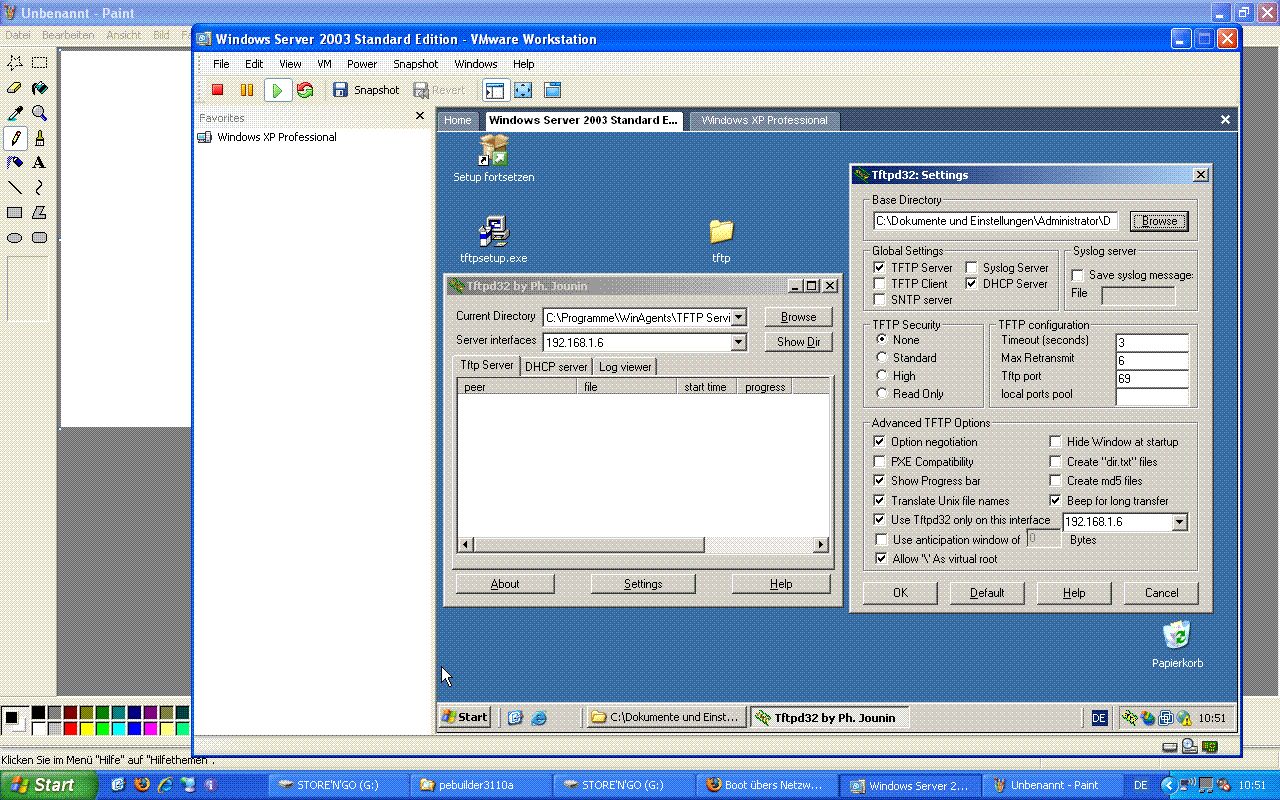1280x800 pixels.
Task: Select the Pencil tool in Paint
Action: click(15, 138)
